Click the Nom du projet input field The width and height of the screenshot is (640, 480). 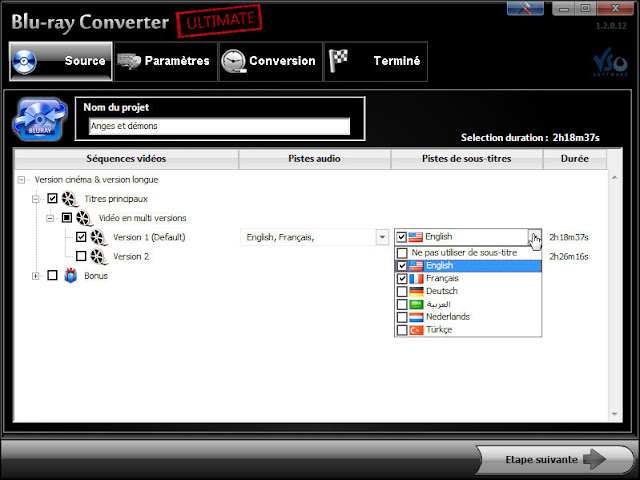coord(219,126)
